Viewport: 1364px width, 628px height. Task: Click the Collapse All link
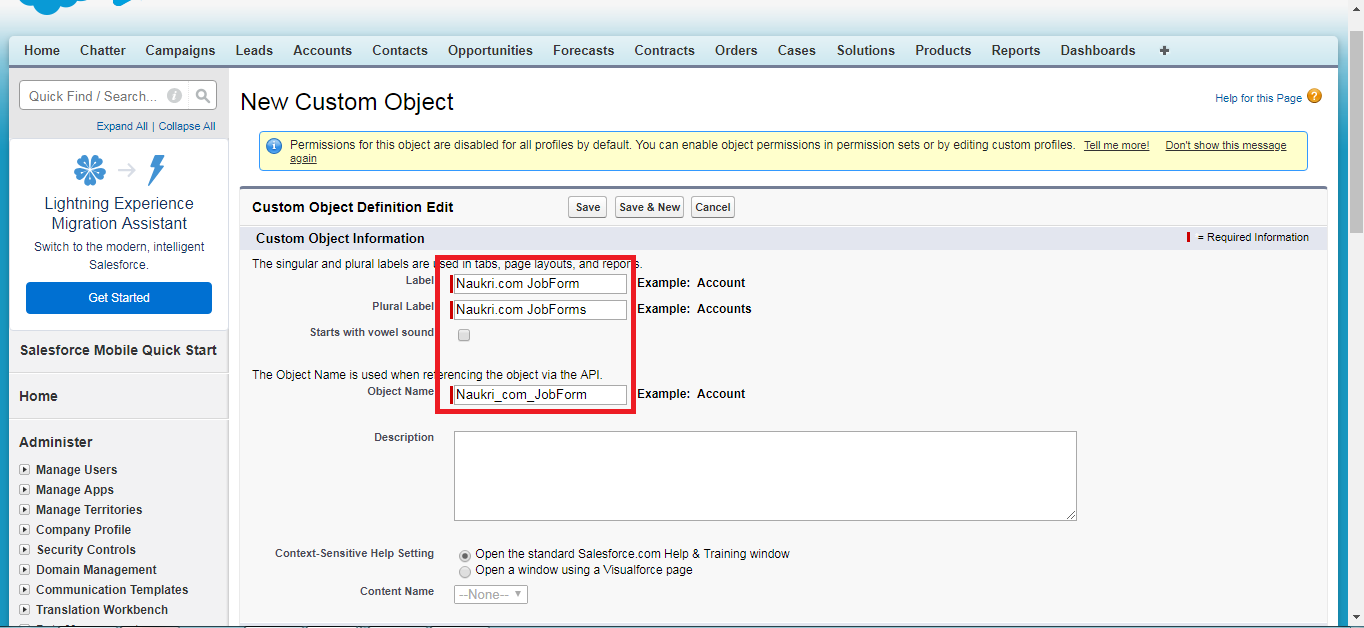tap(187, 126)
